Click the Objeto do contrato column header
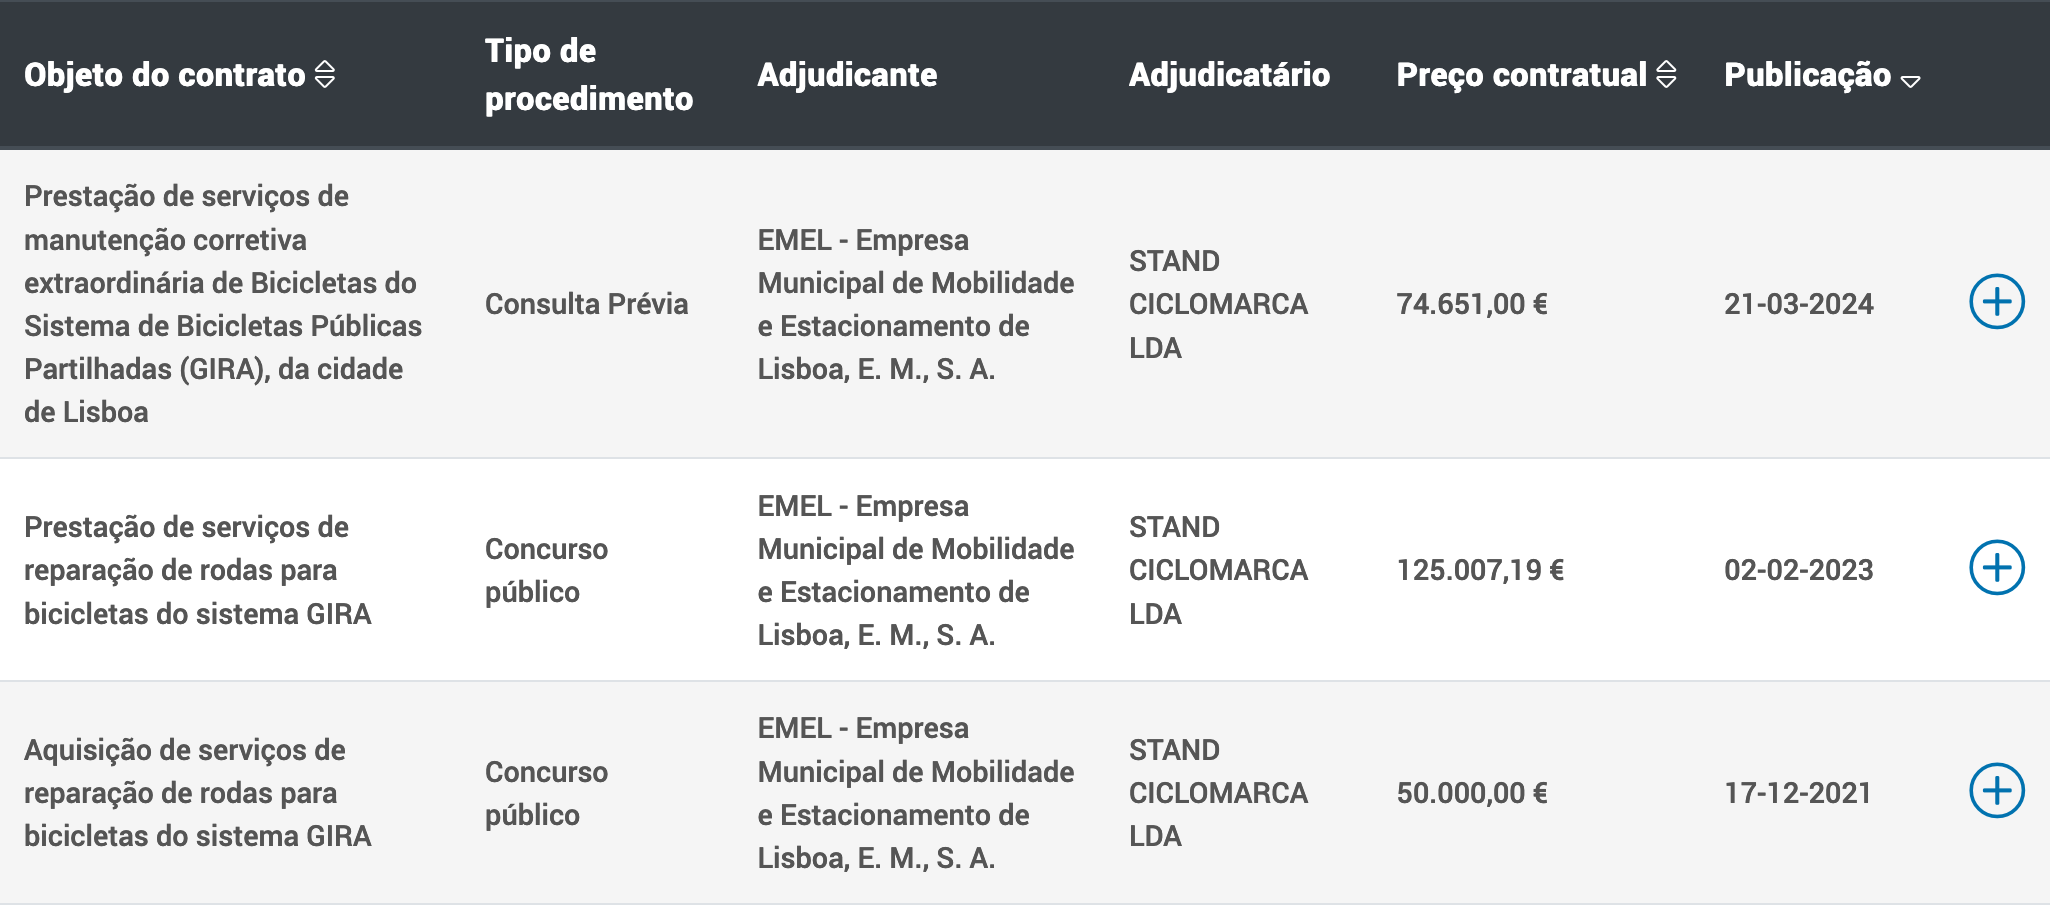This screenshot has width=2050, height=905. [x=165, y=75]
